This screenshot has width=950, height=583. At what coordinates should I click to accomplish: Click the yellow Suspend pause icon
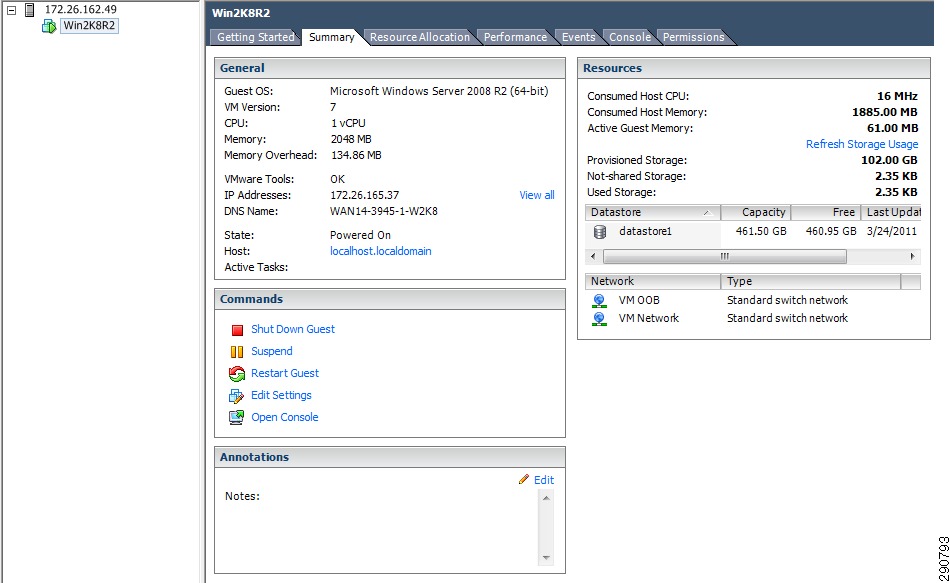tap(237, 351)
